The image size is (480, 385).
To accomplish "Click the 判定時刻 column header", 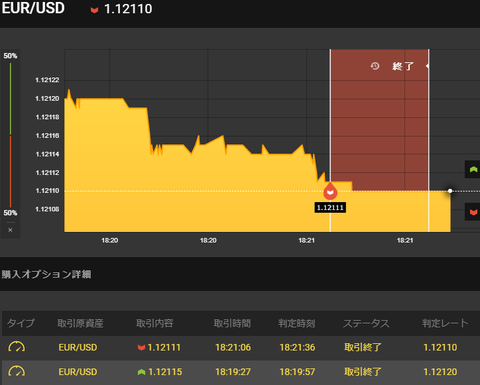I will point(297,323).
